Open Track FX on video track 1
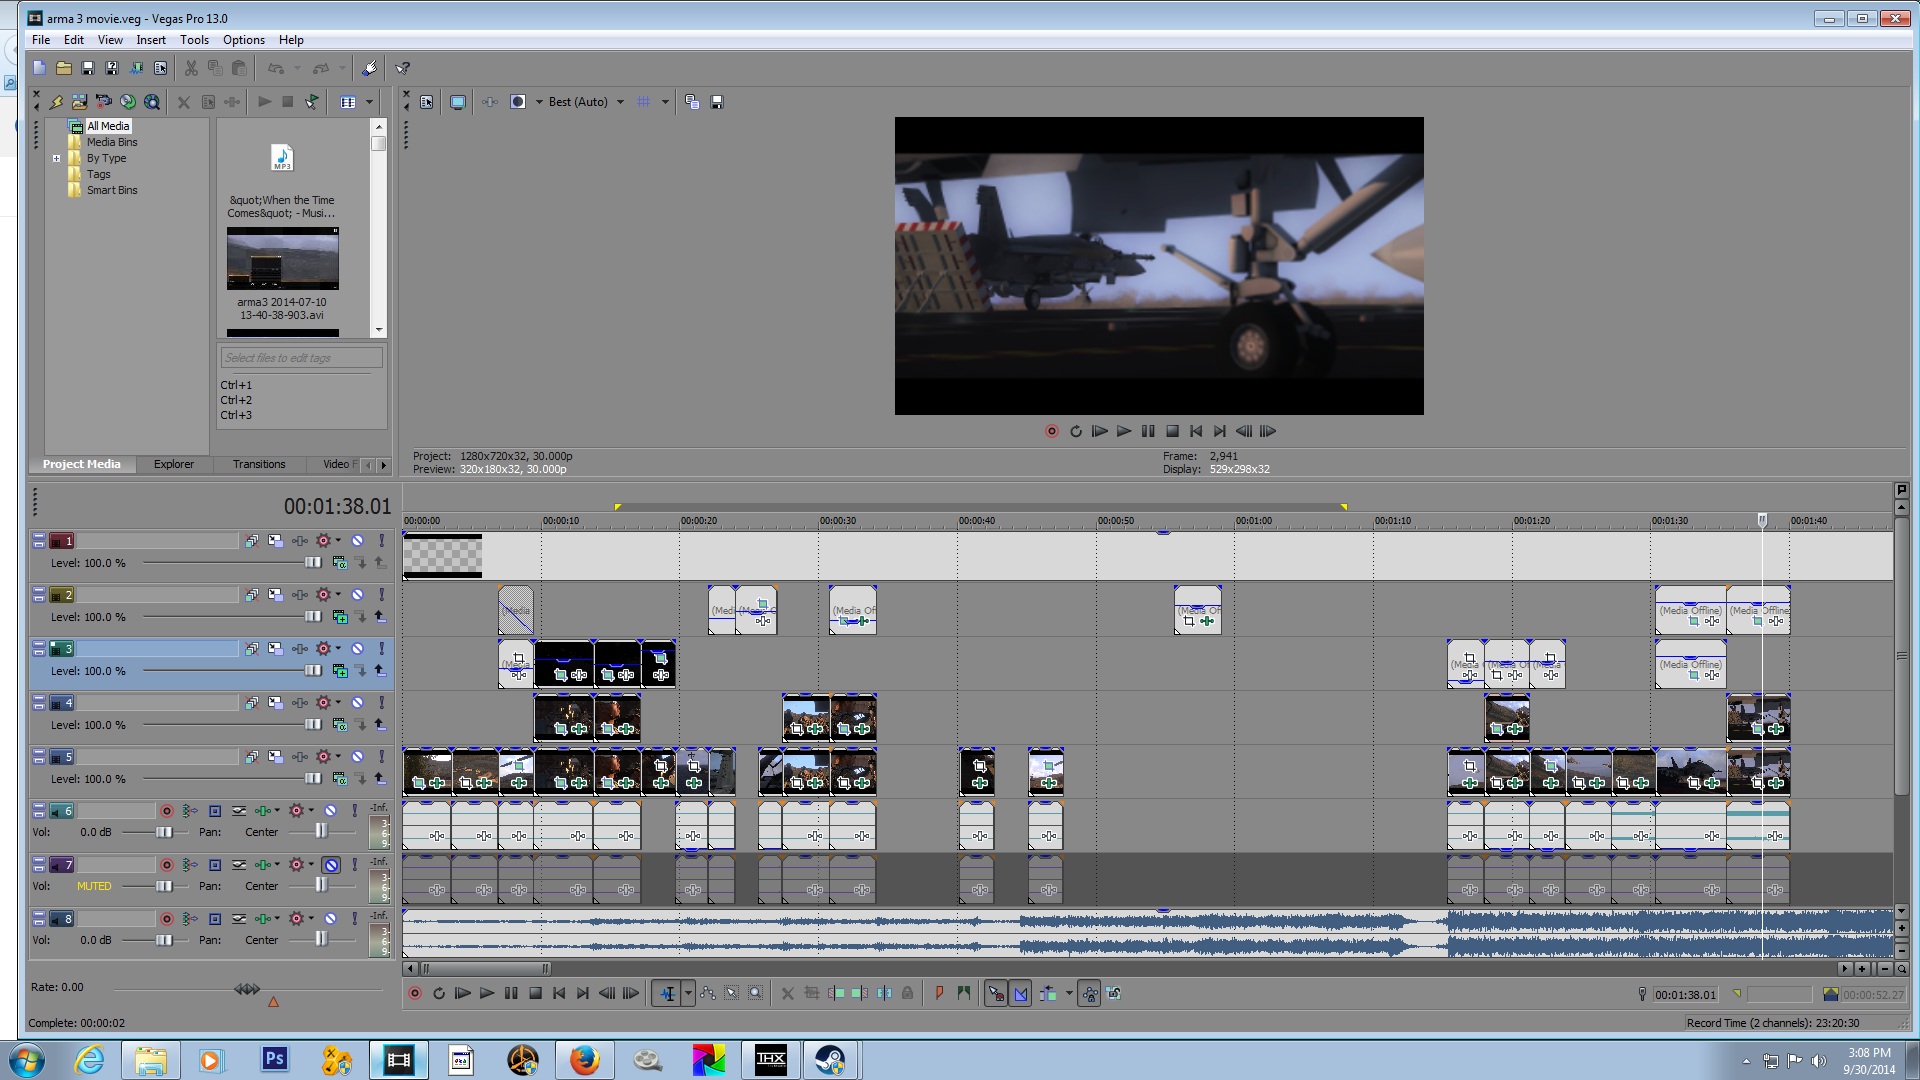The image size is (1920, 1080). pos(299,540)
